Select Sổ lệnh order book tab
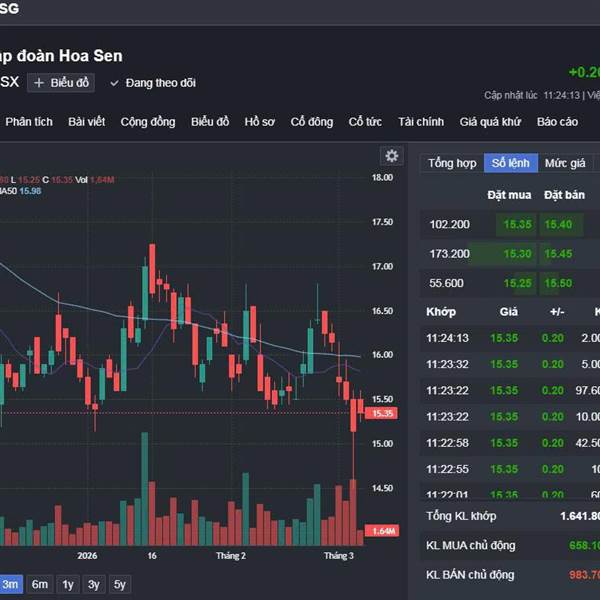This screenshot has height=600, width=600. (x=511, y=163)
